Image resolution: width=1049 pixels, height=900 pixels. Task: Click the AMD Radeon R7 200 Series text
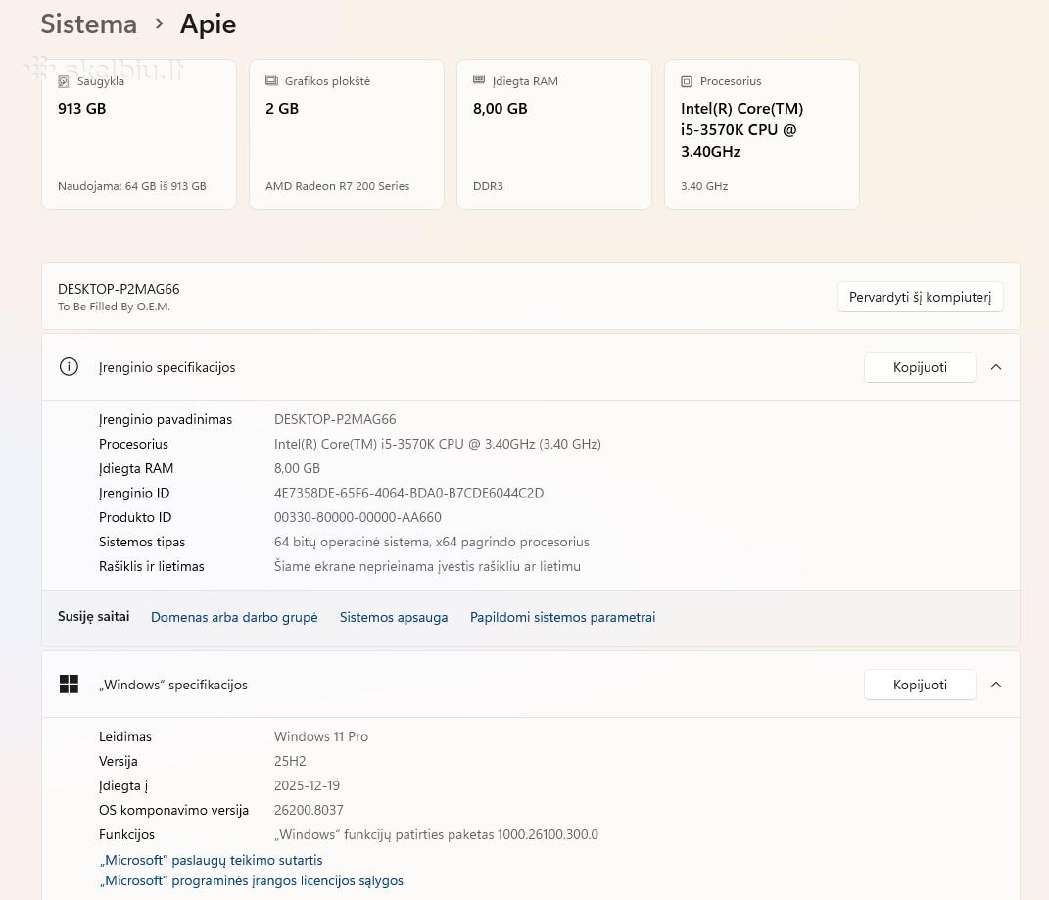pos(337,186)
